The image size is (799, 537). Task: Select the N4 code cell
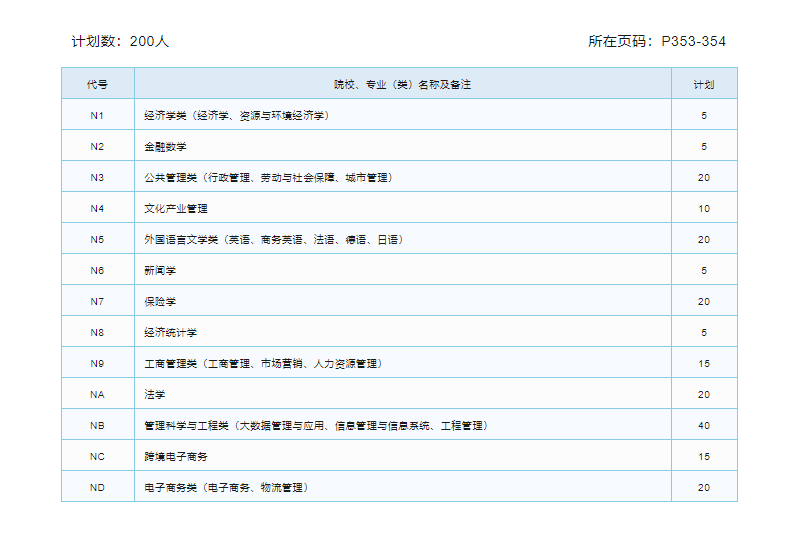pos(97,209)
